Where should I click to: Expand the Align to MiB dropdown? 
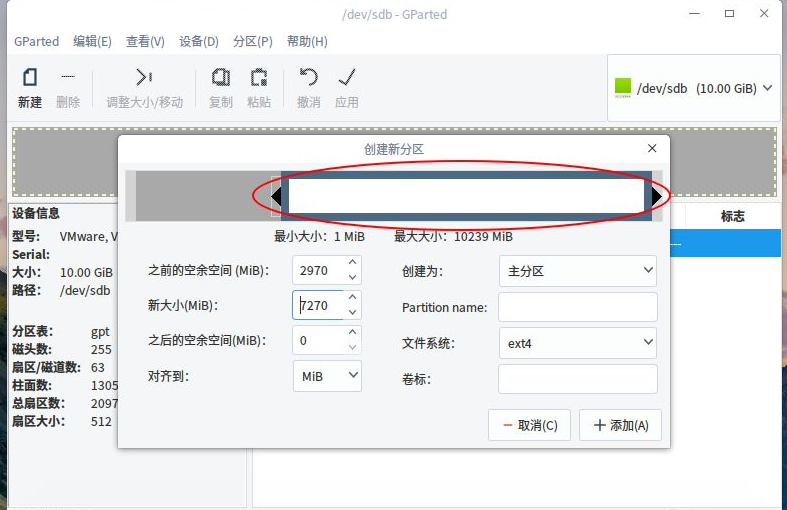pos(327,376)
